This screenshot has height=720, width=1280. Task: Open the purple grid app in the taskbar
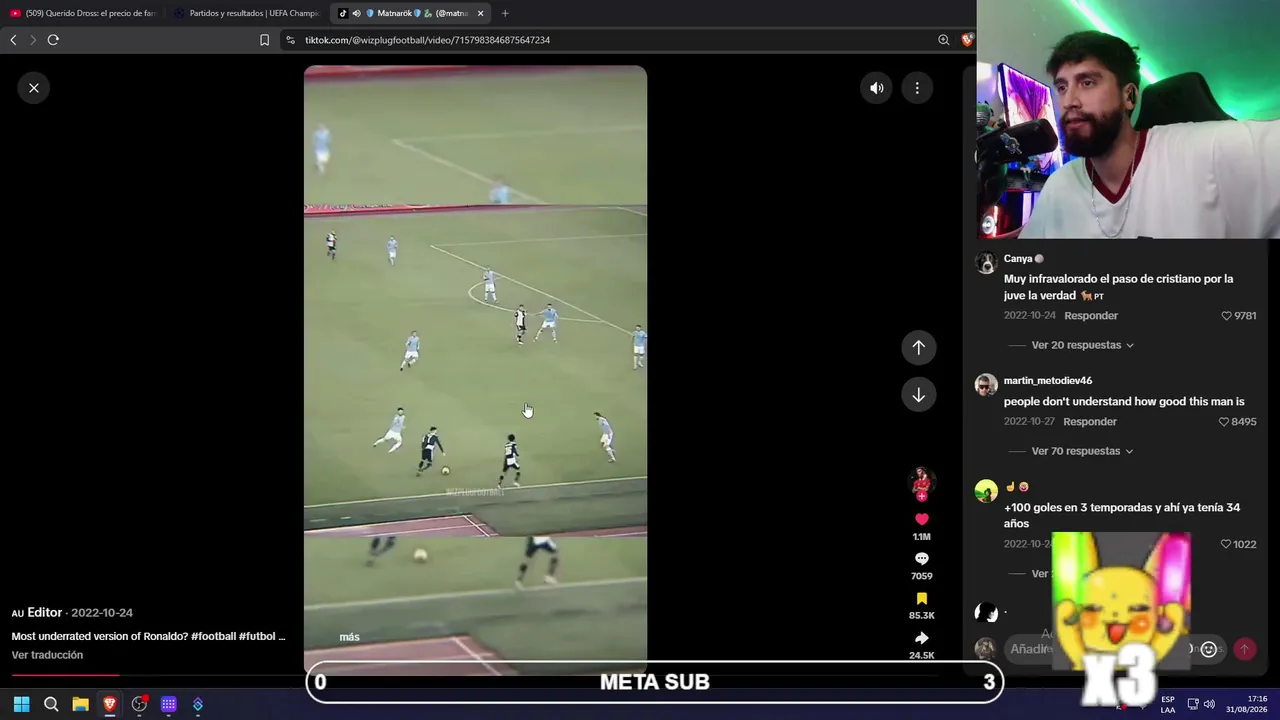(169, 704)
